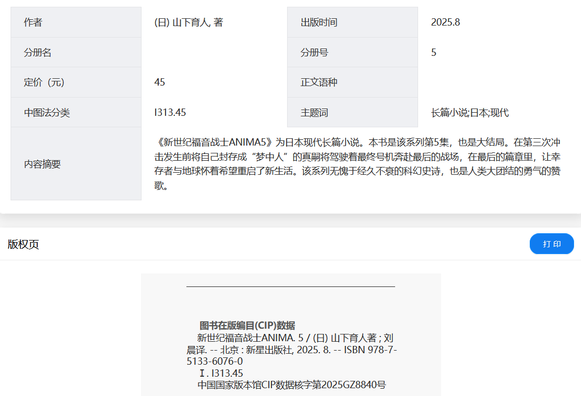Click the 中国国家版本馆CIP数据核字第2025GZ8840号 line
This screenshot has width=581, height=396.
292,385
